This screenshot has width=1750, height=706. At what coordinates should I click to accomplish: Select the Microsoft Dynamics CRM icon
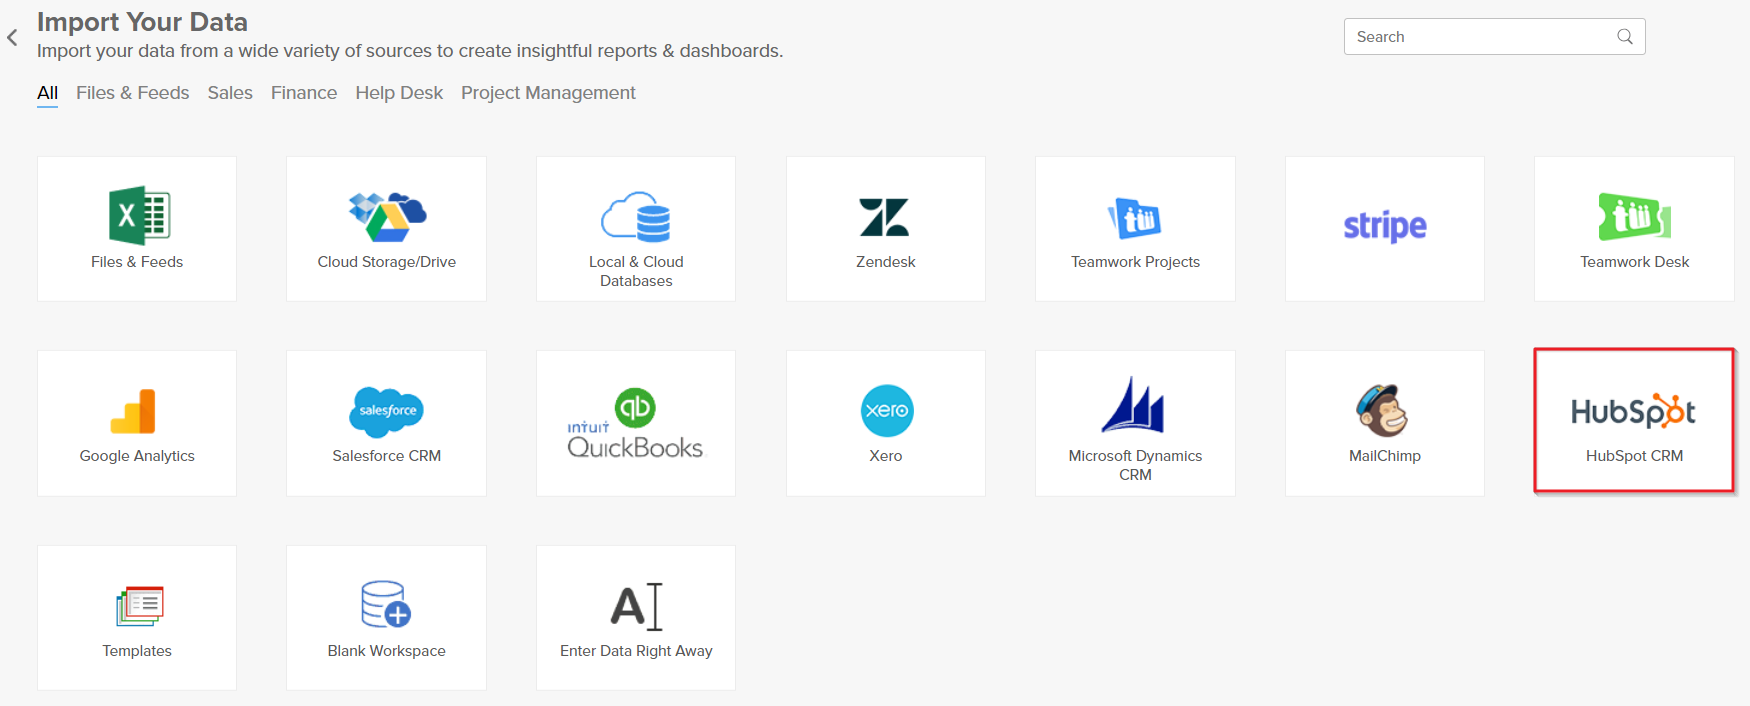(1134, 405)
